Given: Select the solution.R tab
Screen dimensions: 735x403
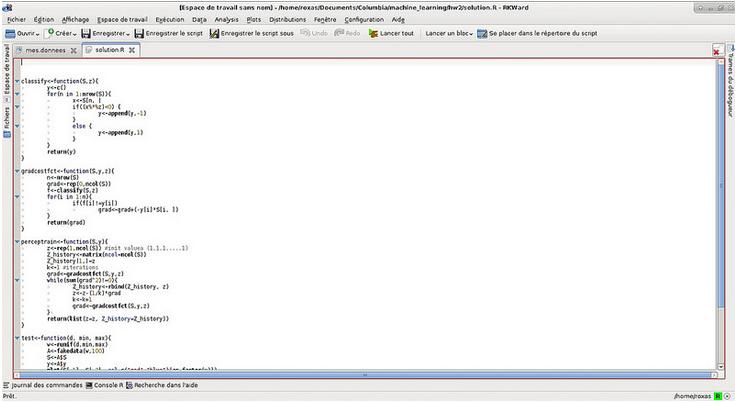Looking at the screenshot, I should [x=110, y=50].
